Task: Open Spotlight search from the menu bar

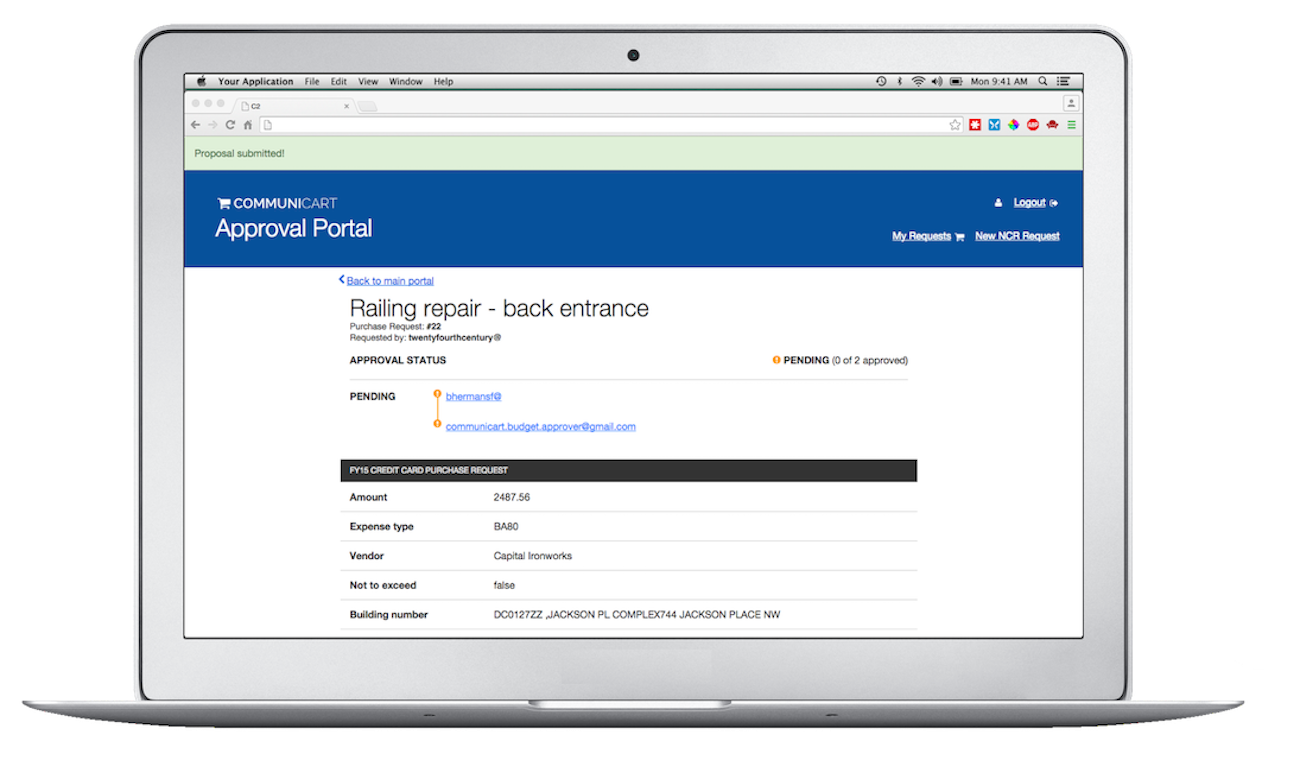Action: [1043, 81]
